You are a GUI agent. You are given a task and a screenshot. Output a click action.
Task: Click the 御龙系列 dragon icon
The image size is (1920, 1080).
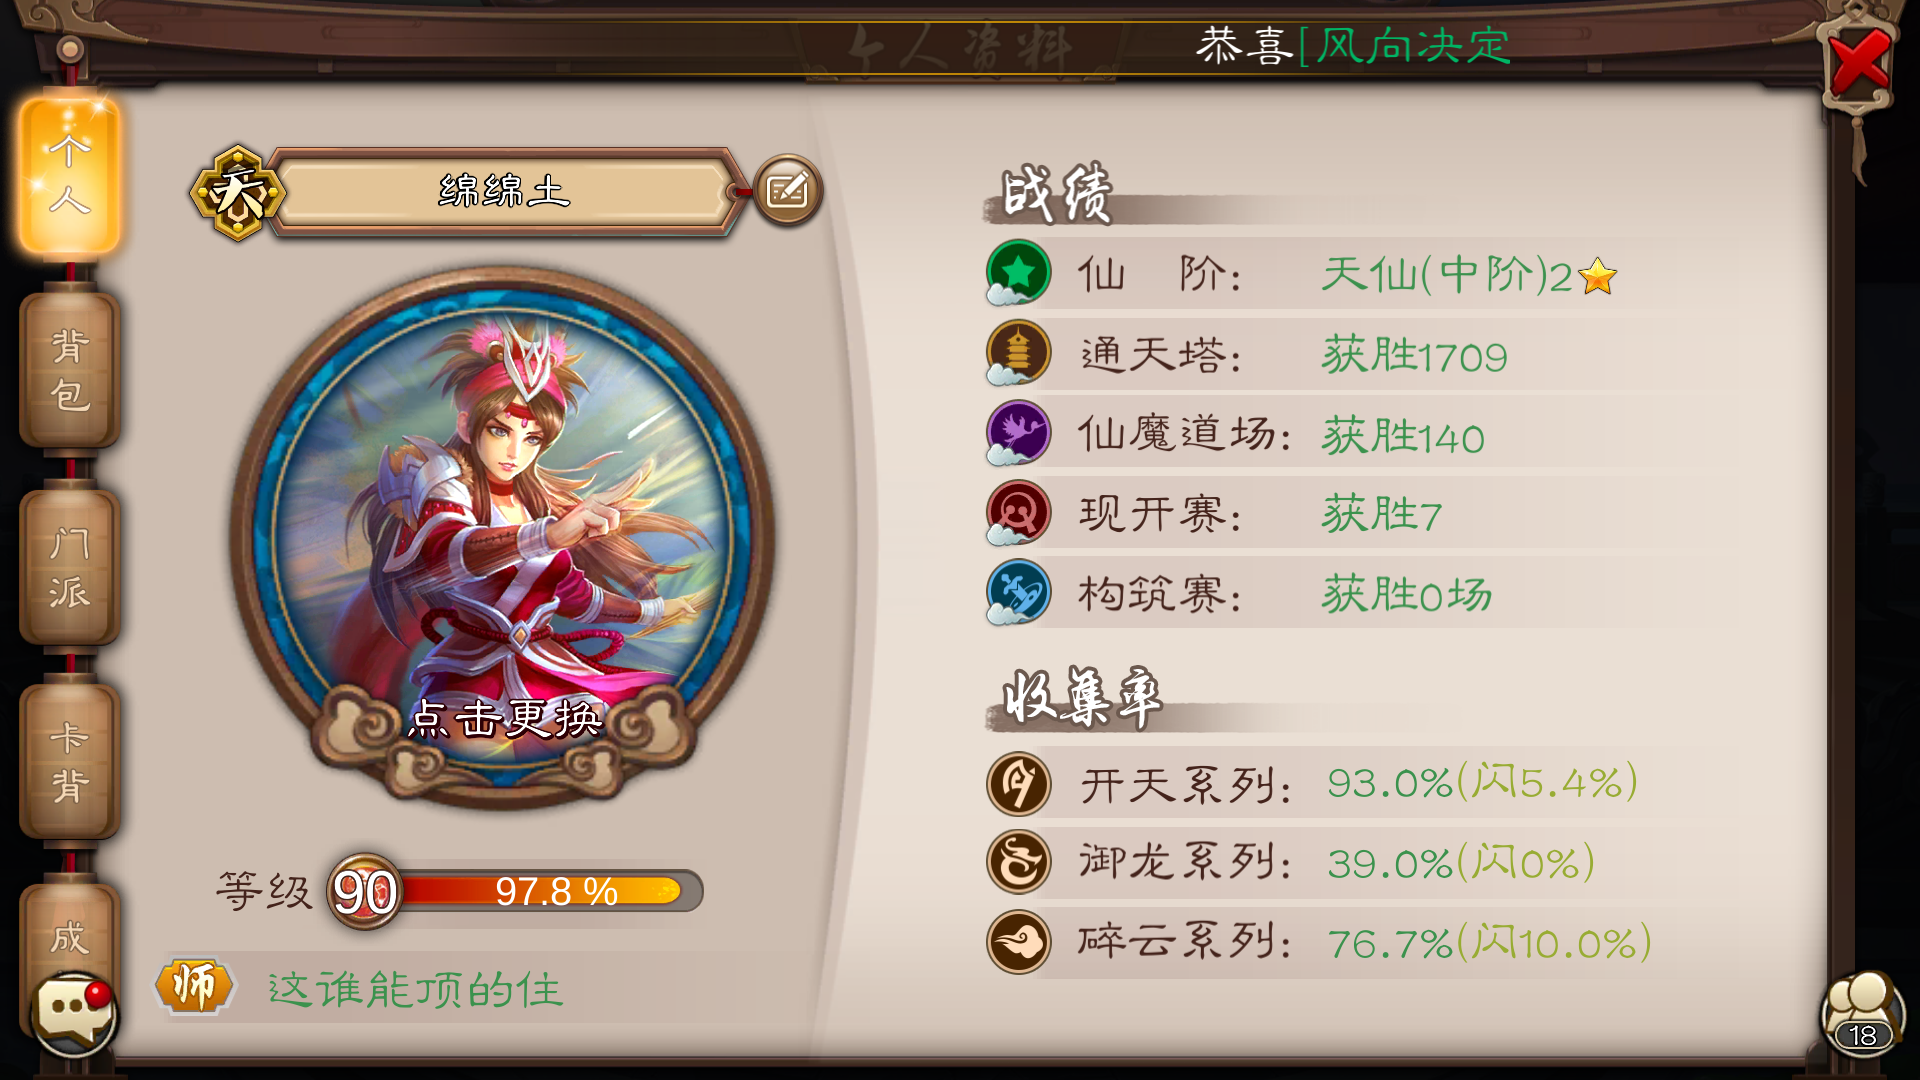(1018, 862)
